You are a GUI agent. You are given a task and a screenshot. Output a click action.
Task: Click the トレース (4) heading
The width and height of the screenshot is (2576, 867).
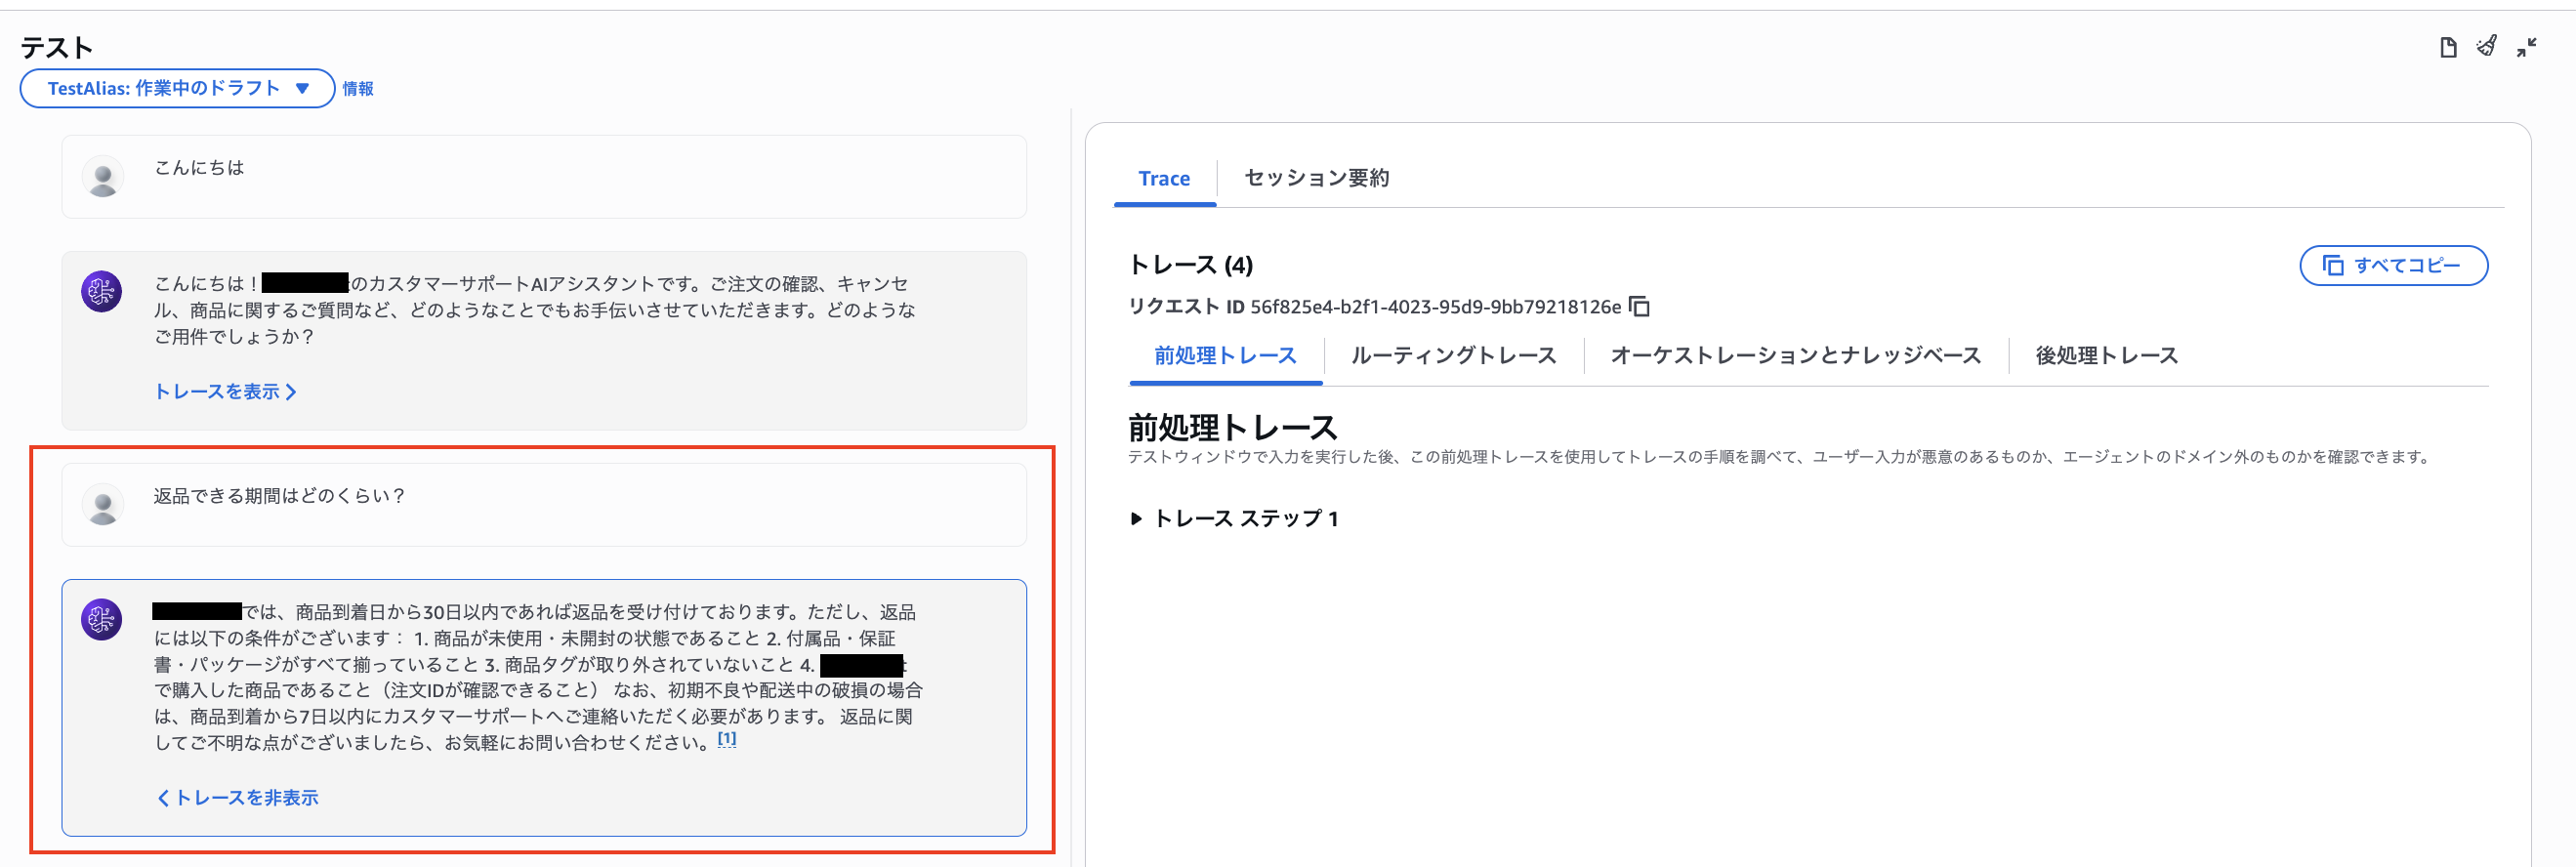1190,265
